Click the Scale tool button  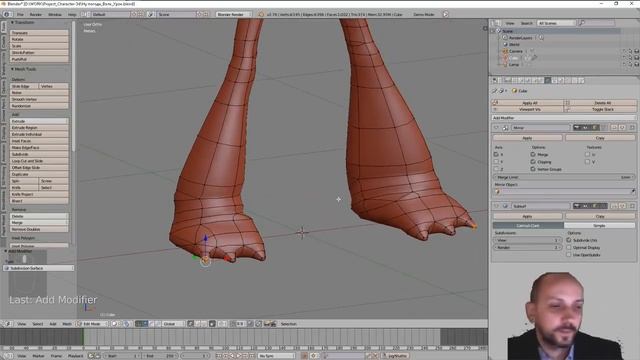click(39, 46)
